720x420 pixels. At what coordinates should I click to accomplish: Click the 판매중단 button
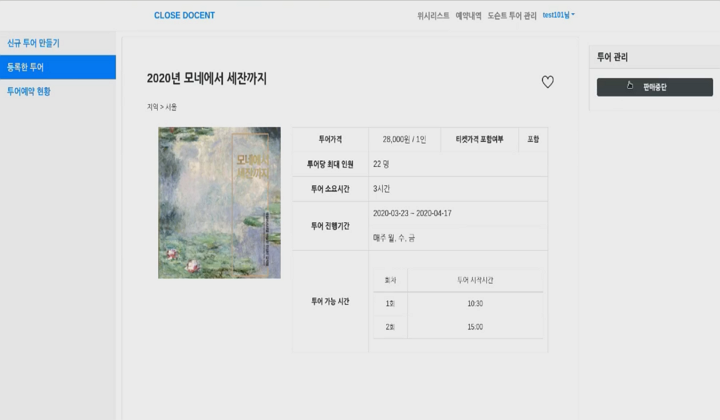click(x=655, y=87)
